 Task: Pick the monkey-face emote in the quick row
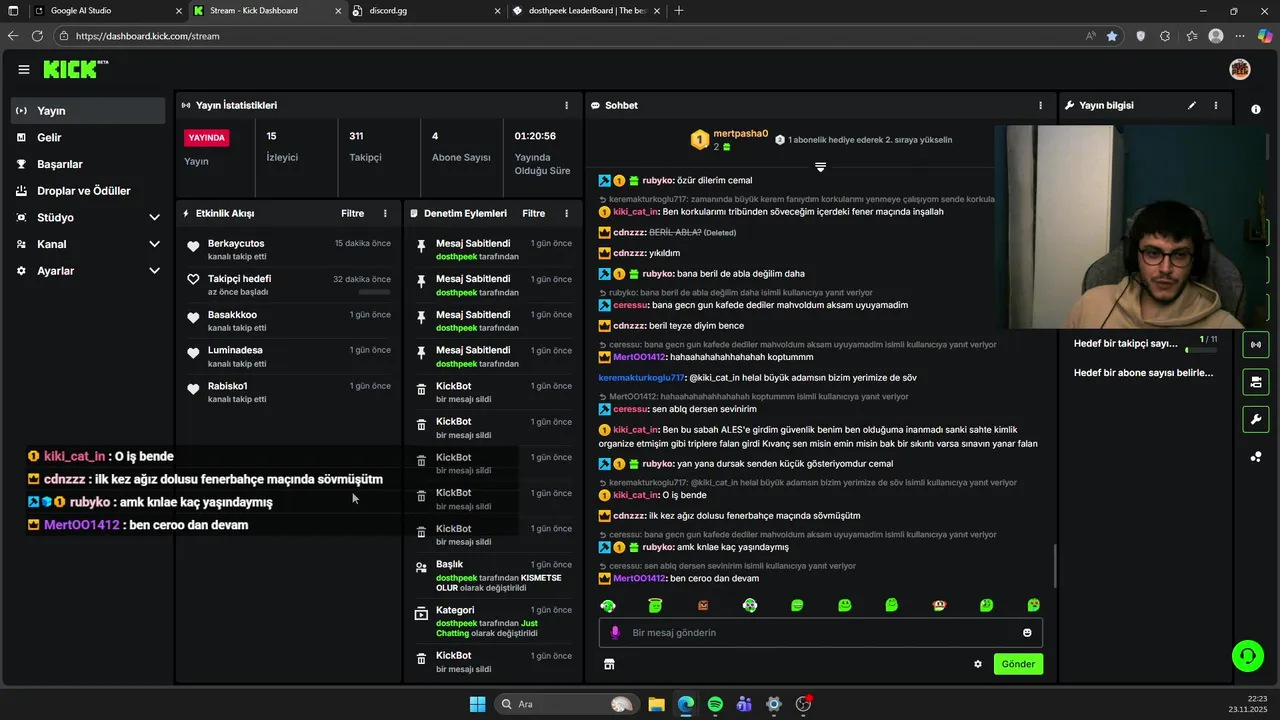(x=939, y=605)
